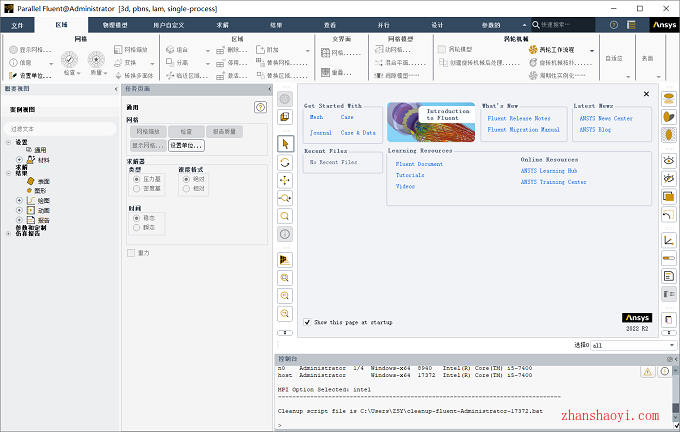This screenshot has height=432, width=680.
Task: Open the ANSYS Learning Hub link
Action: tap(549, 170)
